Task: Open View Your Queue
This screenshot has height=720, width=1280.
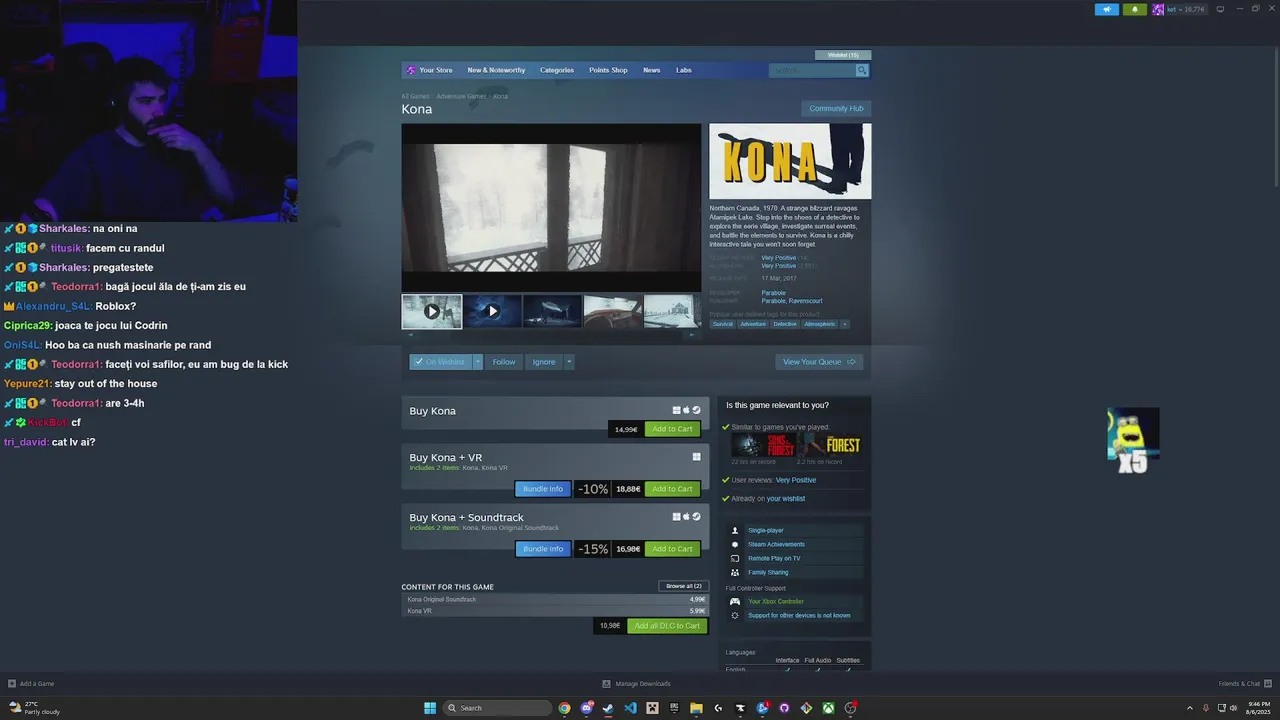Action: click(x=819, y=362)
